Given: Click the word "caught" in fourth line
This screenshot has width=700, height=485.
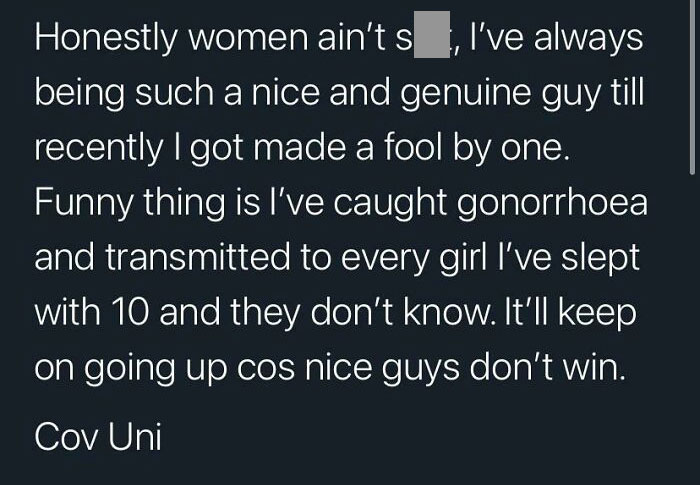Looking at the screenshot, I should coord(390,203).
